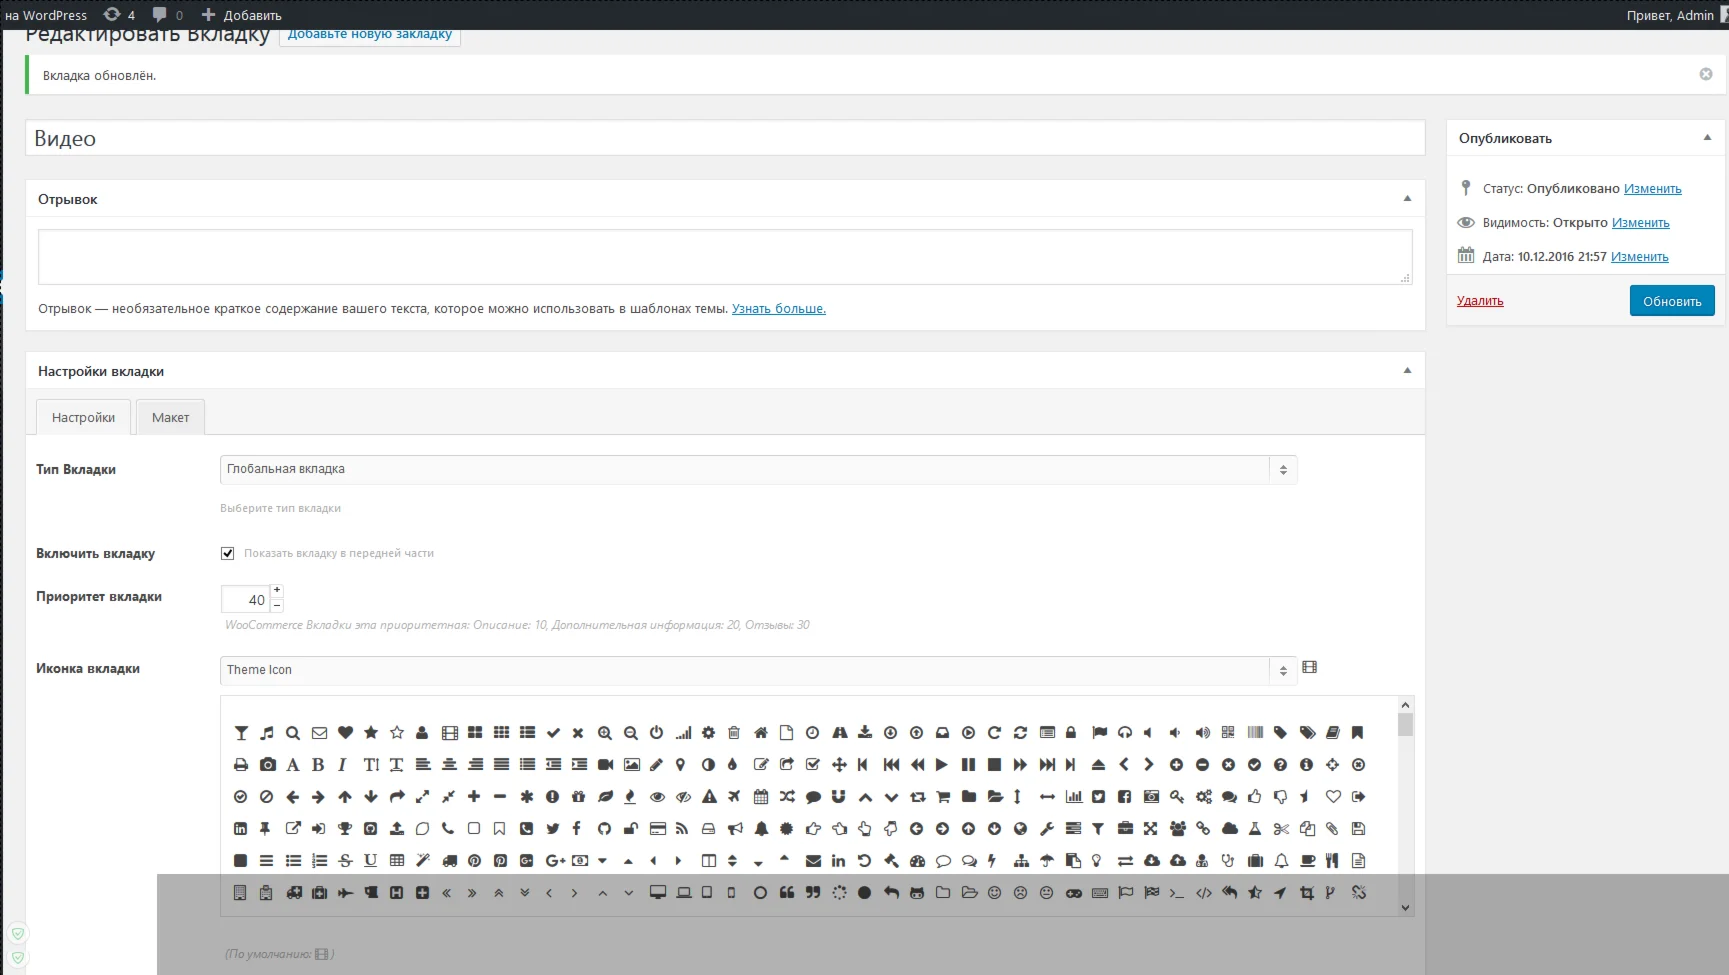Select the QR code icon

(x=1228, y=733)
